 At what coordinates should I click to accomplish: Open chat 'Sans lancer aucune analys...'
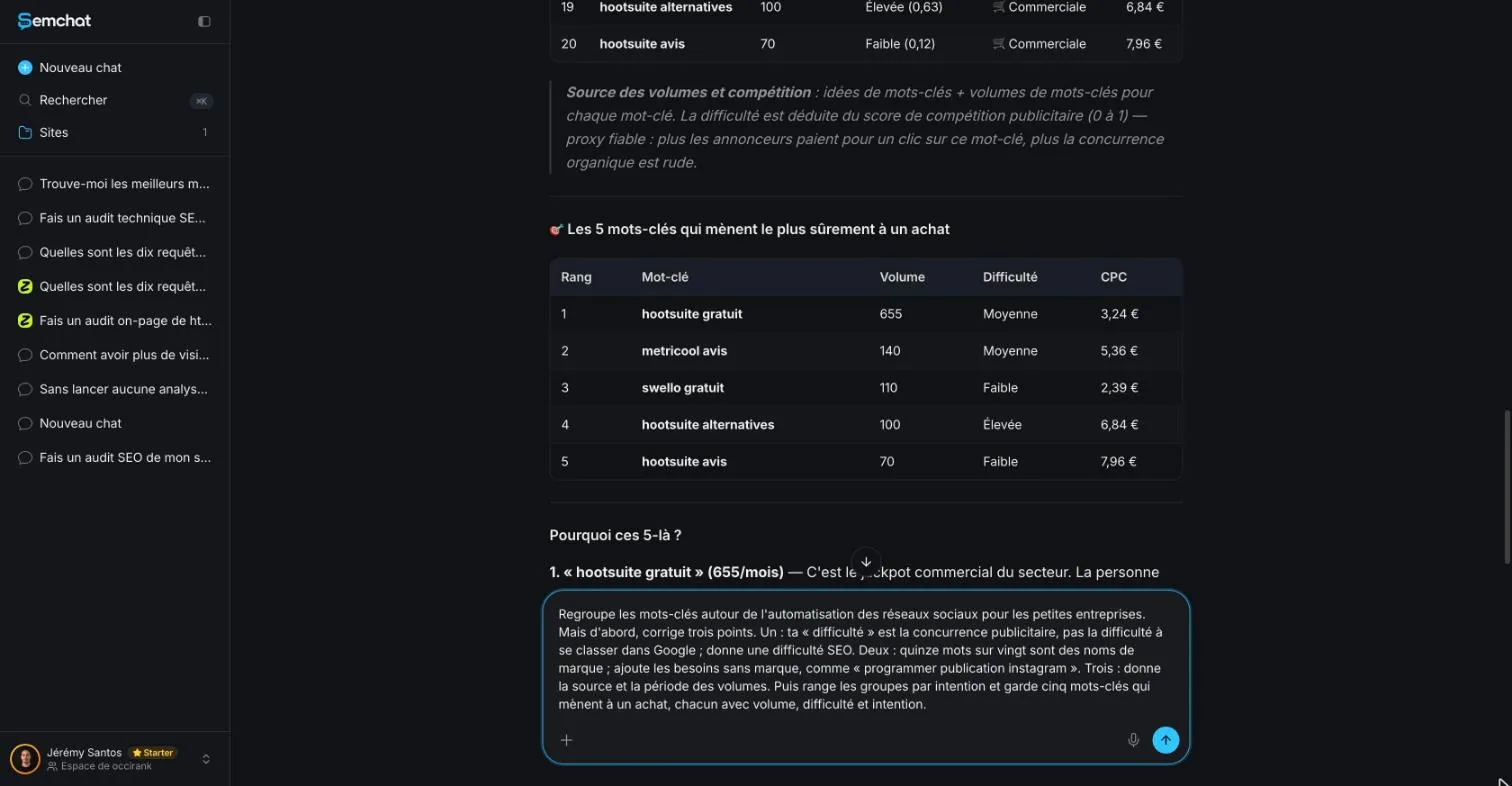114,389
